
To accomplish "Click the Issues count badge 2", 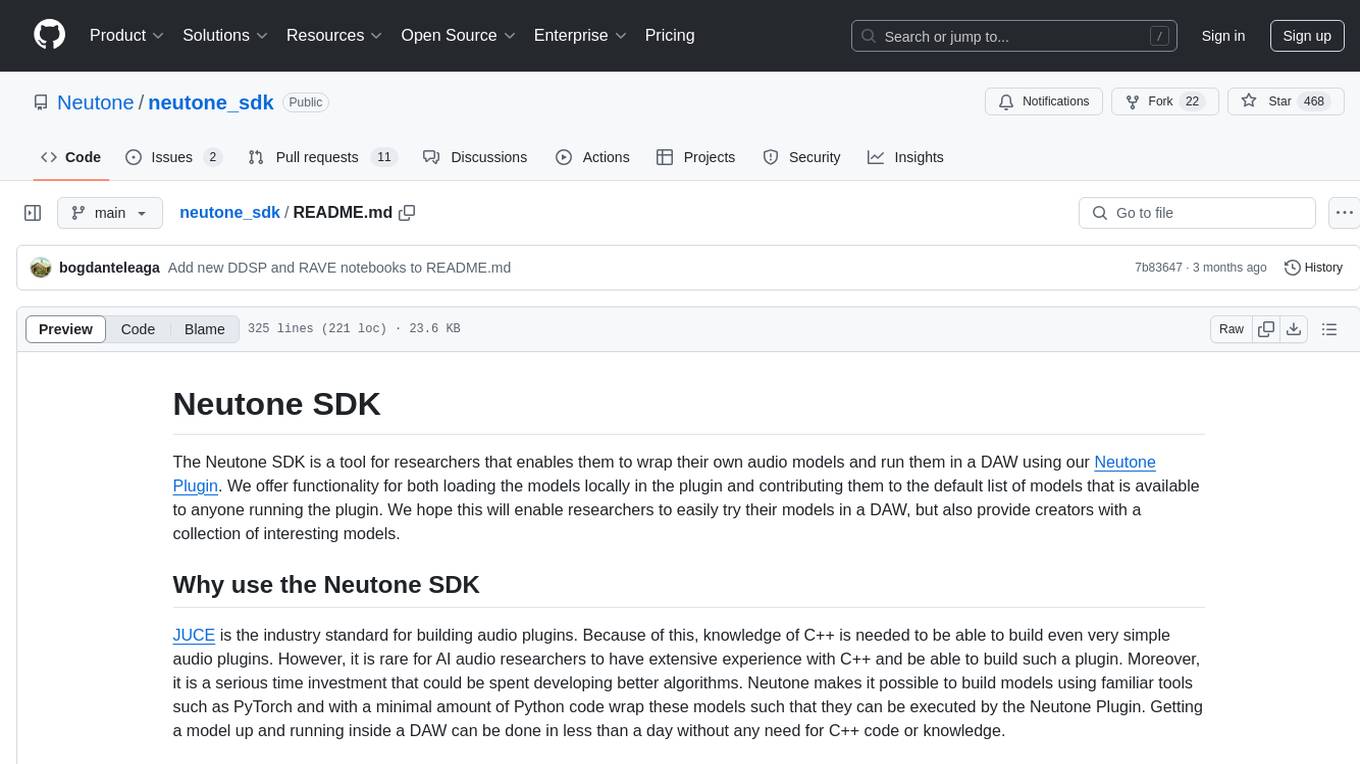I will point(212,157).
